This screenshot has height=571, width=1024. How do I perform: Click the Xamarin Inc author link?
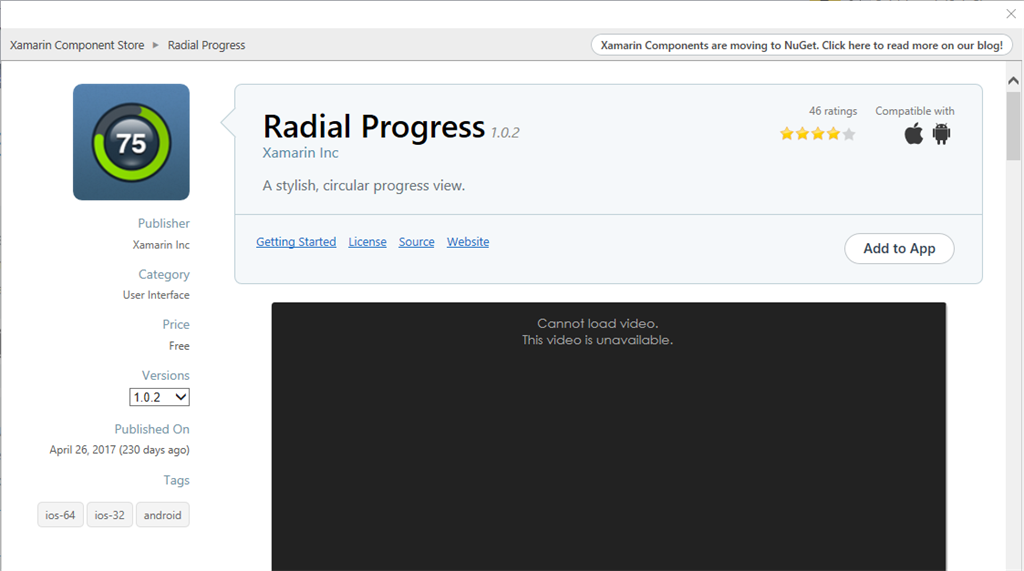pos(300,153)
